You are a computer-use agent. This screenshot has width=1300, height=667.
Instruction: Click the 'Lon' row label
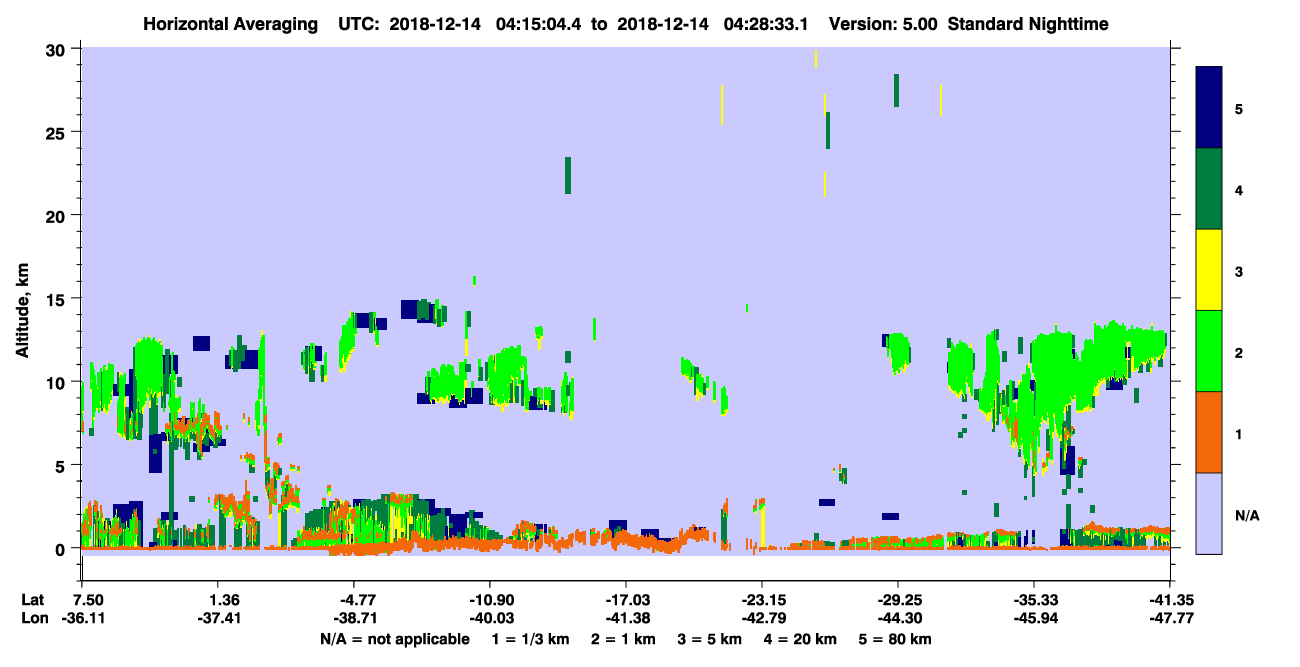pyautogui.click(x=33, y=618)
